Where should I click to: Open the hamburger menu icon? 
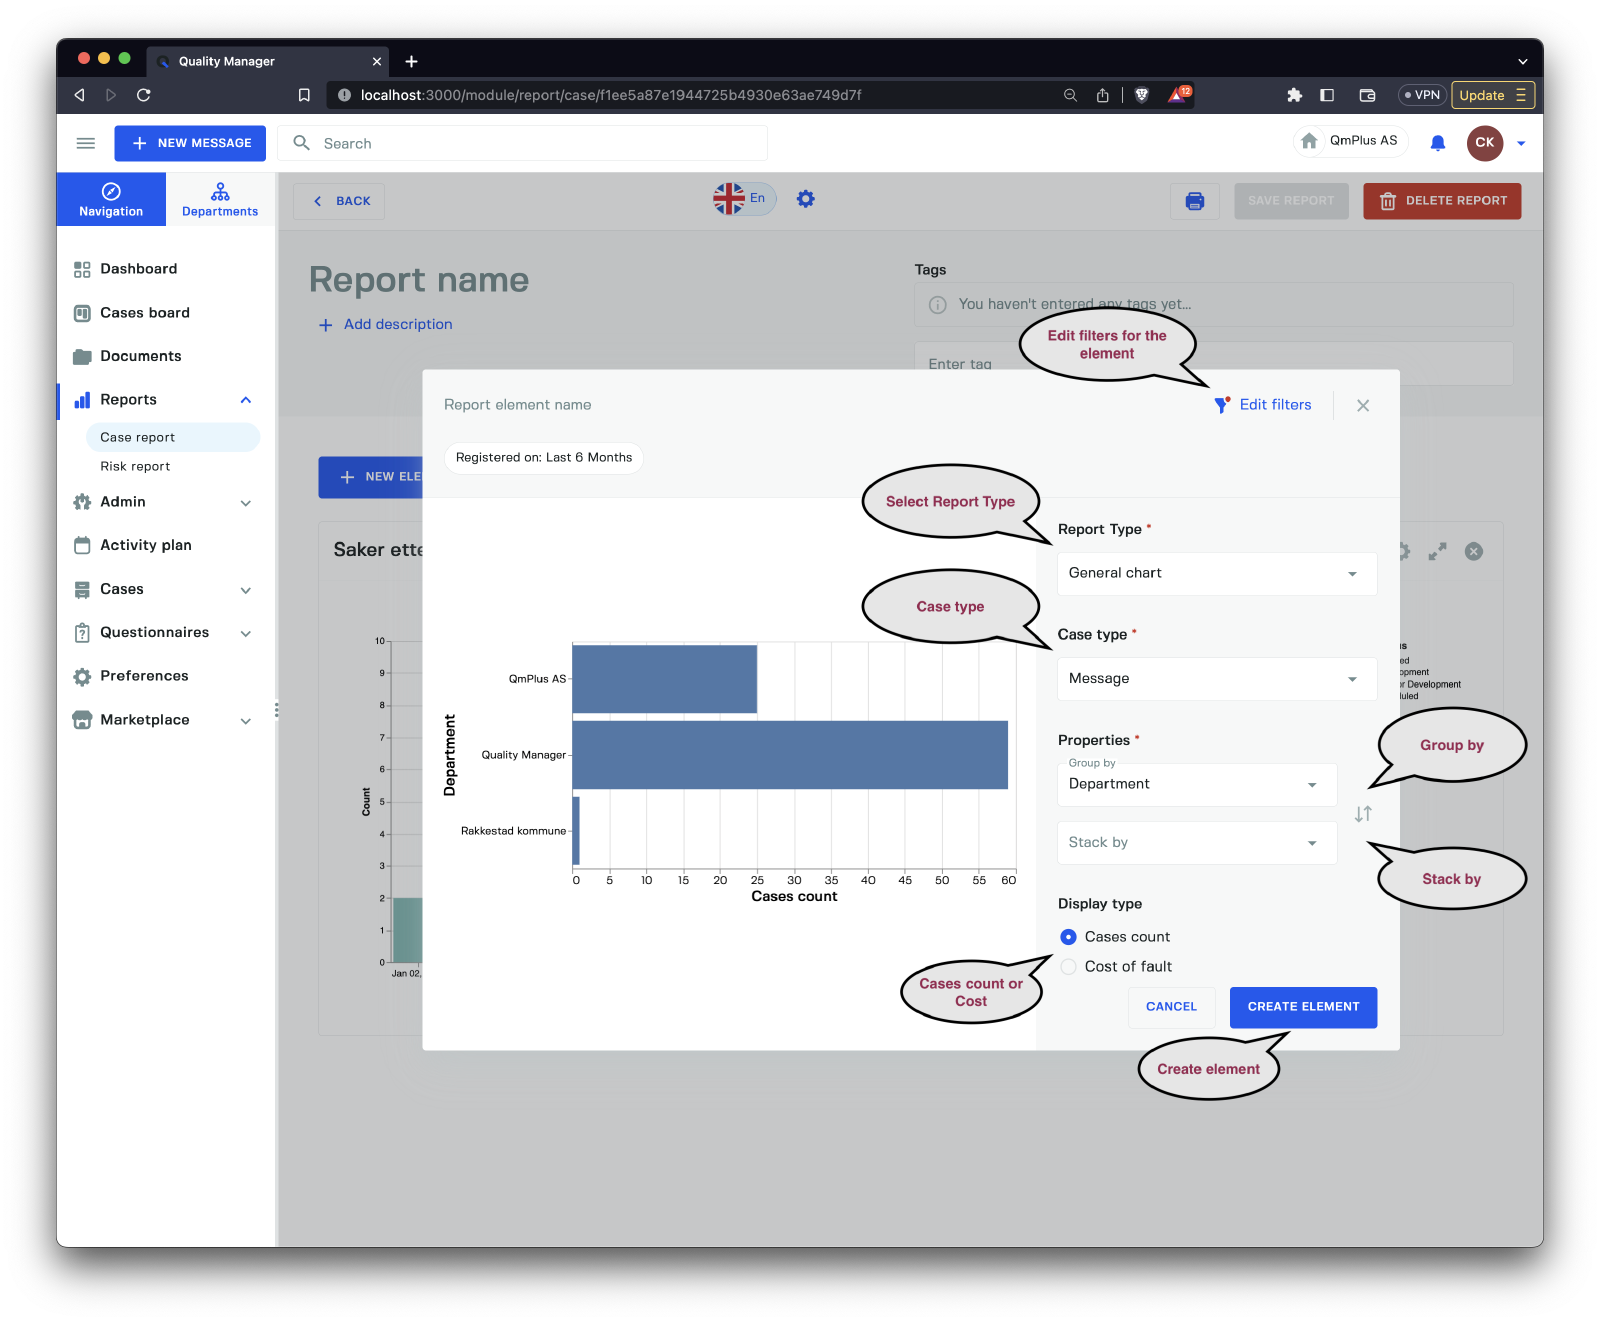pos(86,143)
